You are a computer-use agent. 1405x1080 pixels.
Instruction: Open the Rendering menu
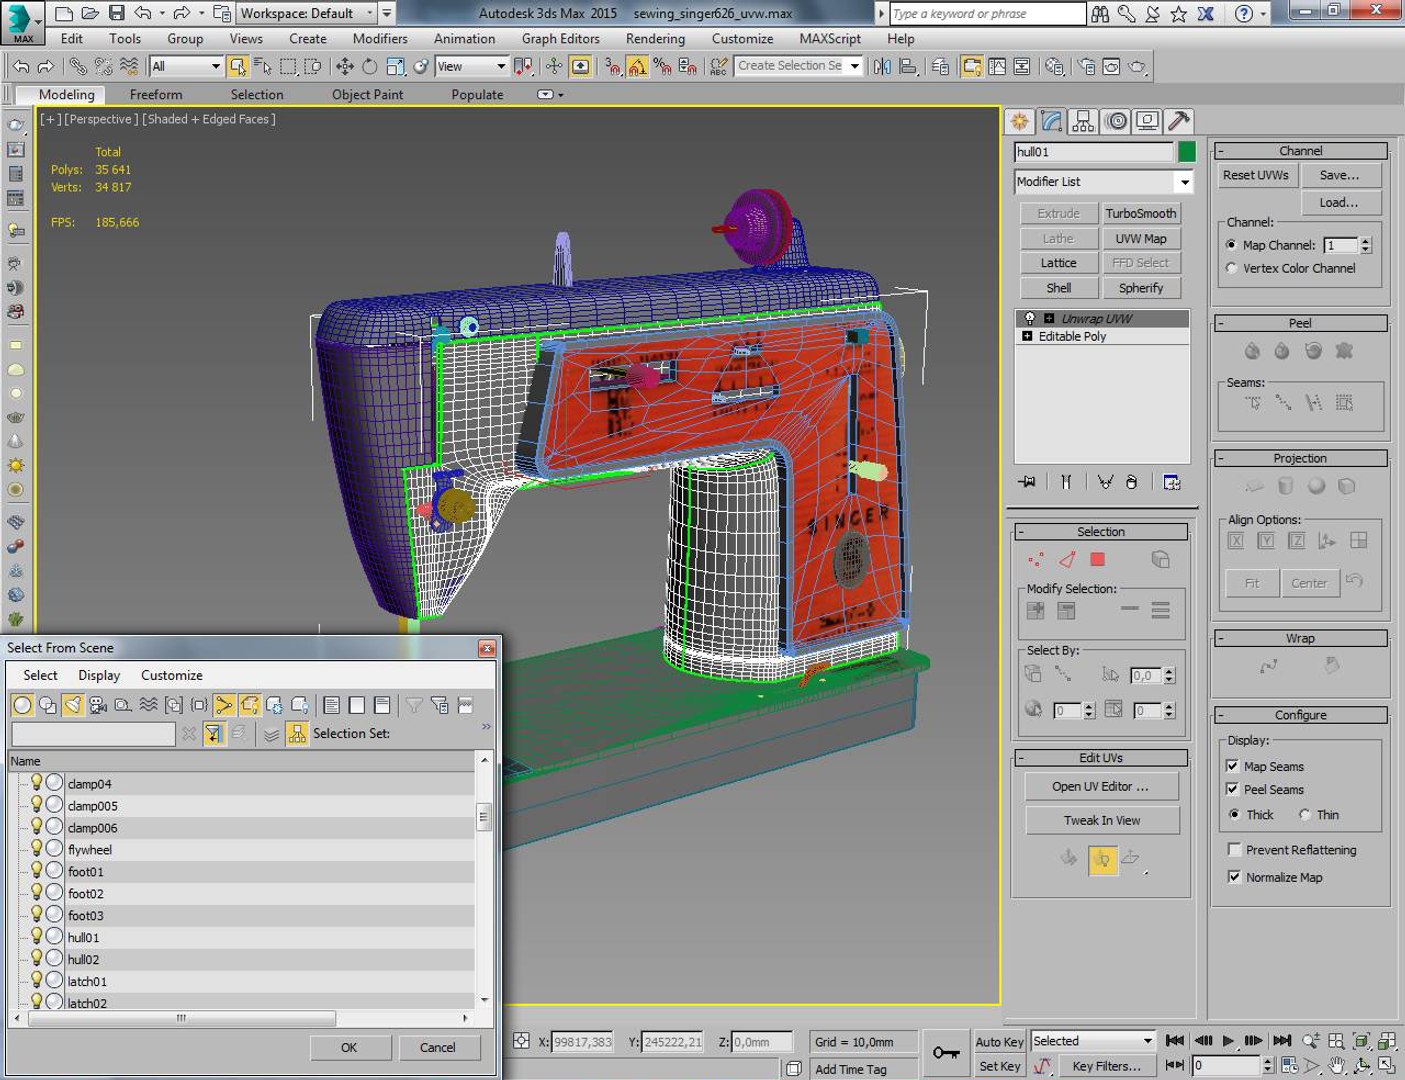(x=655, y=39)
